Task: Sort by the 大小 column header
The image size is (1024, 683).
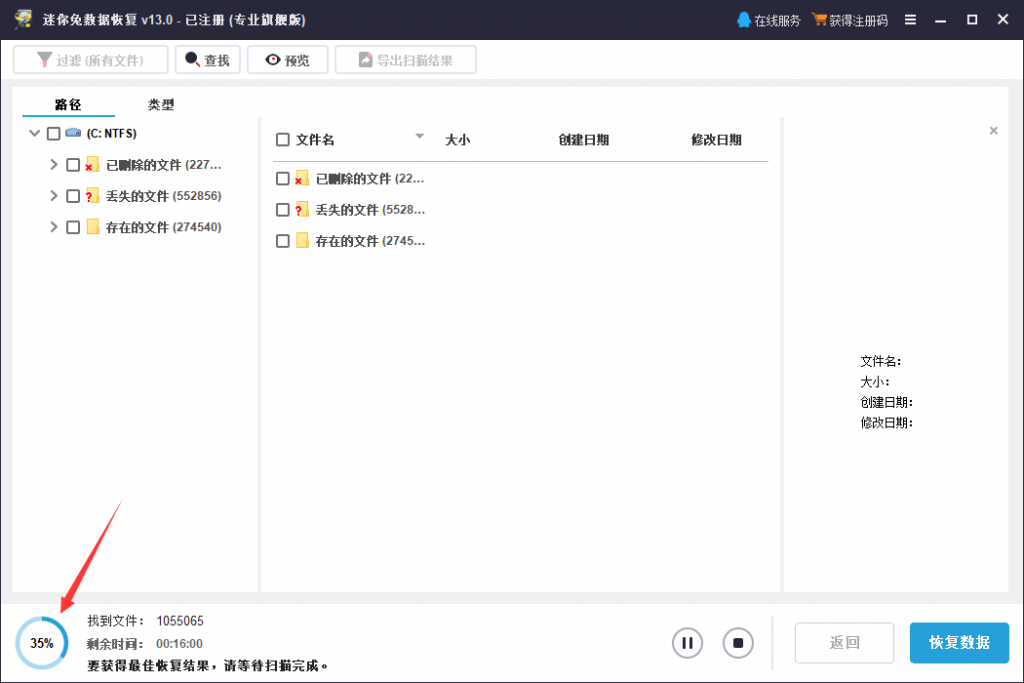Action: tap(457, 140)
